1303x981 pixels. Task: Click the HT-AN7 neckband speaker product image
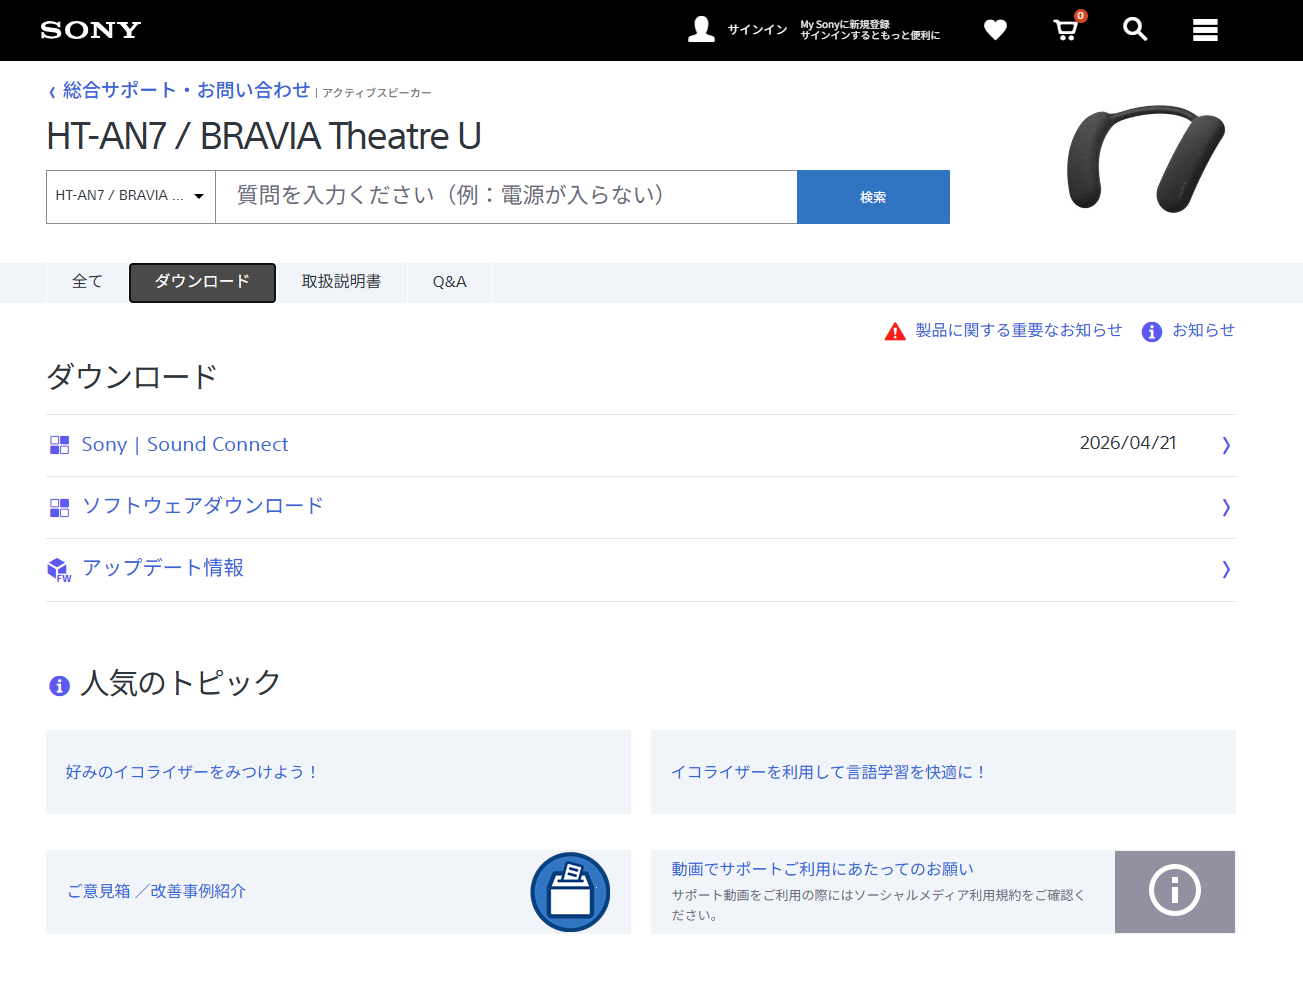tap(1146, 157)
